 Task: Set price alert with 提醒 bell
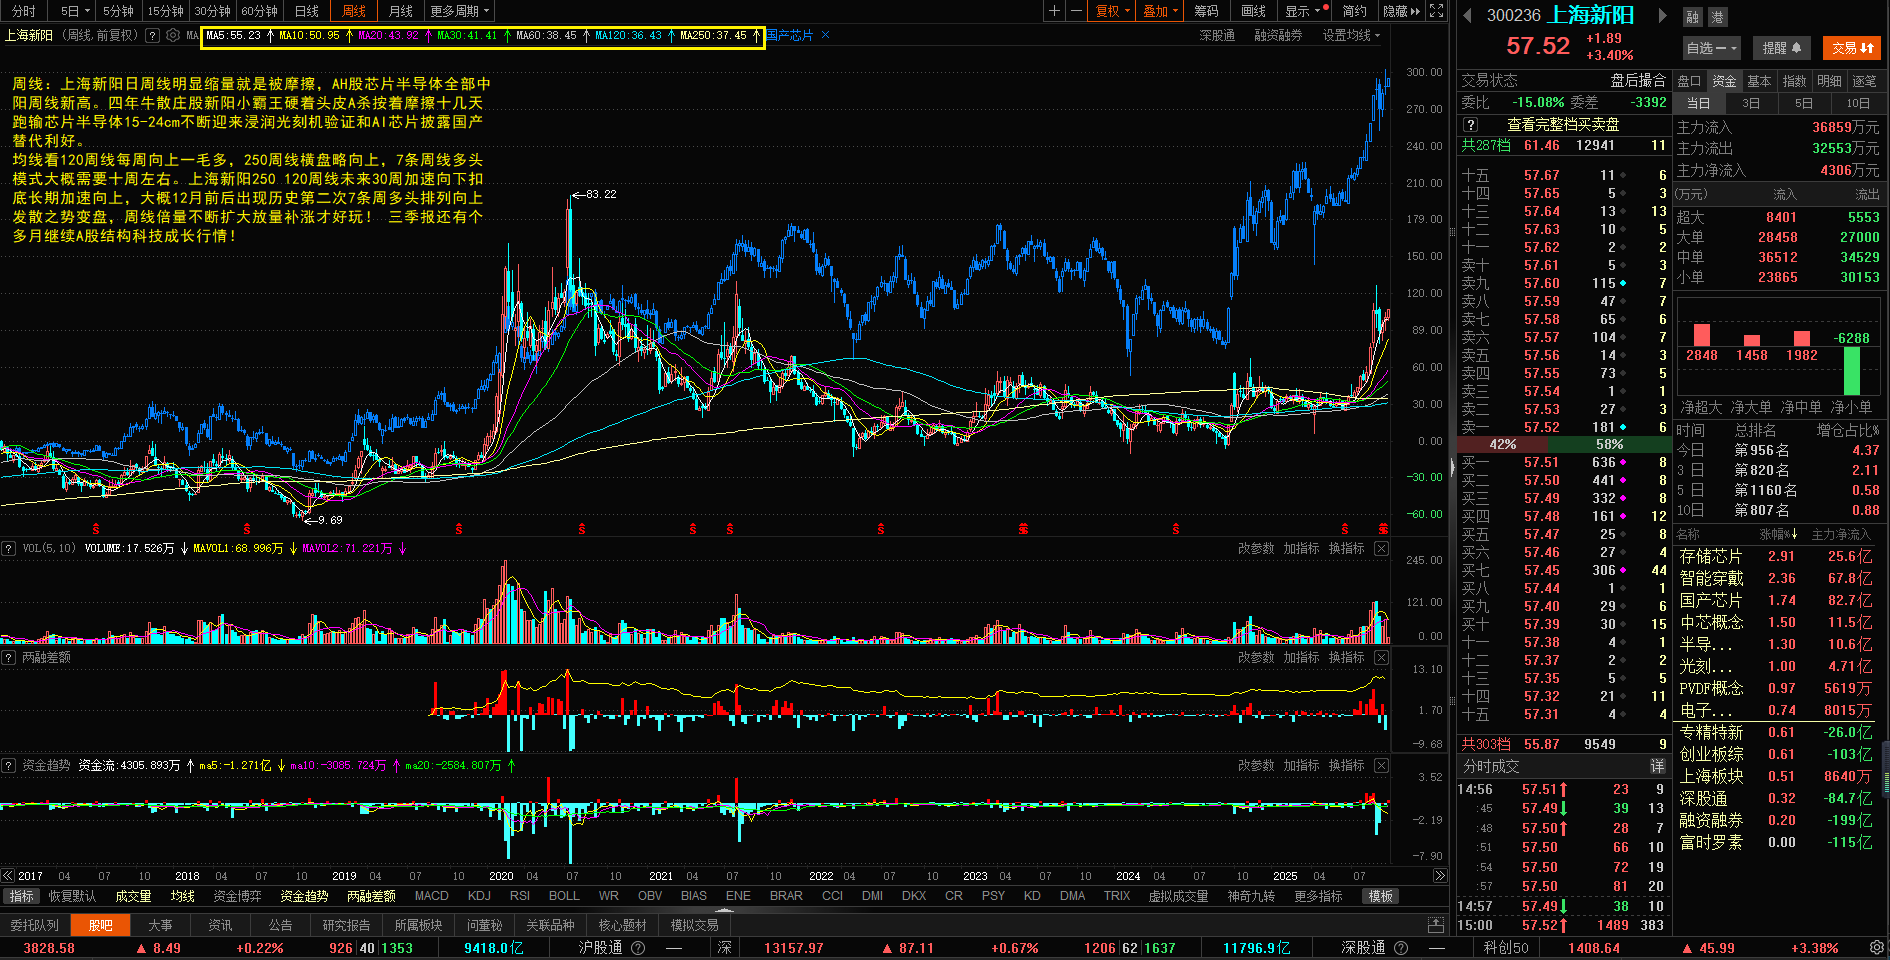click(x=1782, y=48)
